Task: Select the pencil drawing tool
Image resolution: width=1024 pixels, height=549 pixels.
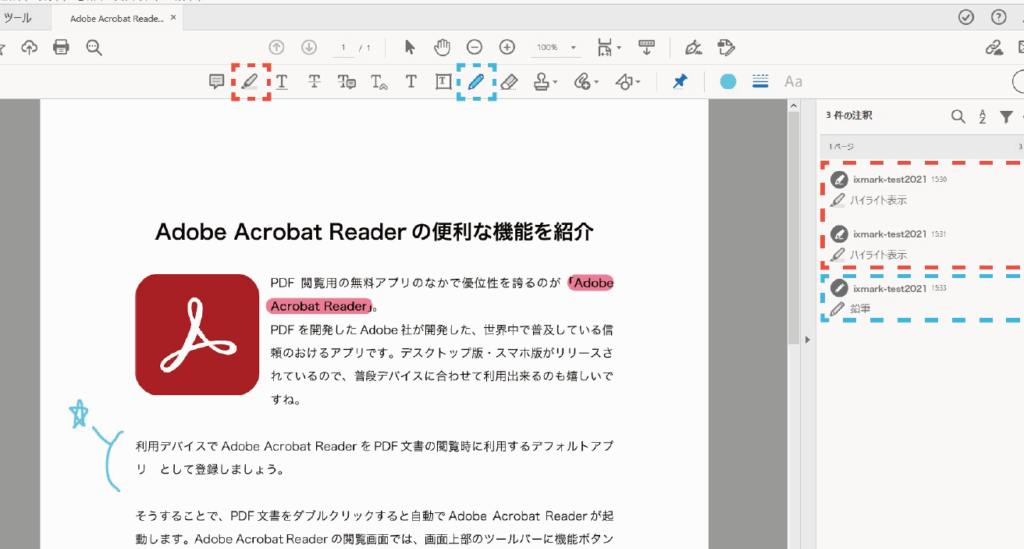Action: 476,82
